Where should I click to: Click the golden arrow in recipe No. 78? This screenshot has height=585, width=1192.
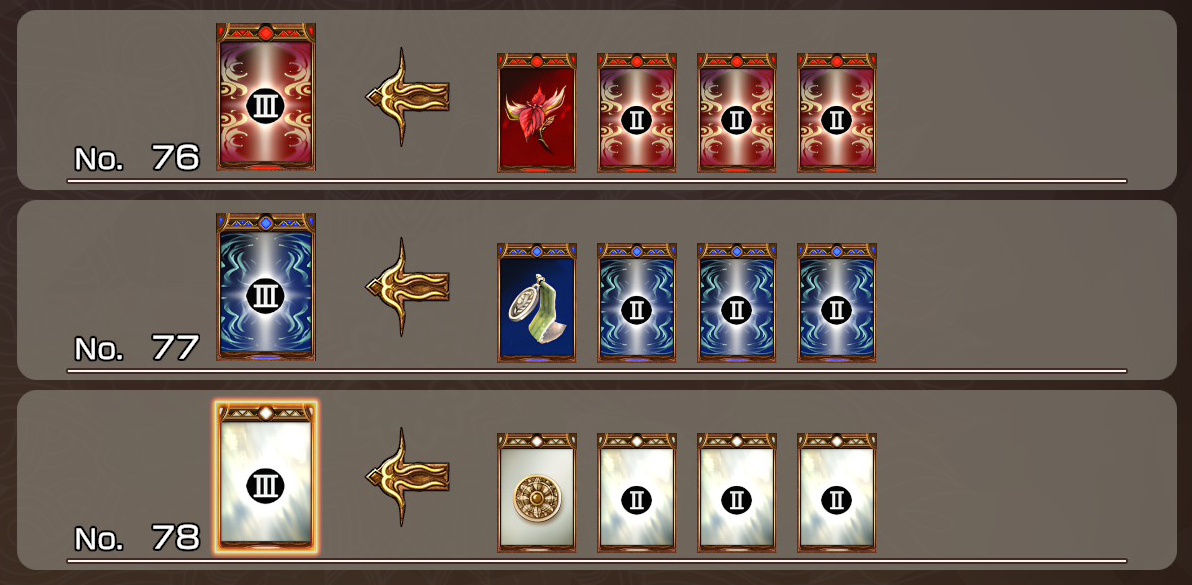(407, 476)
